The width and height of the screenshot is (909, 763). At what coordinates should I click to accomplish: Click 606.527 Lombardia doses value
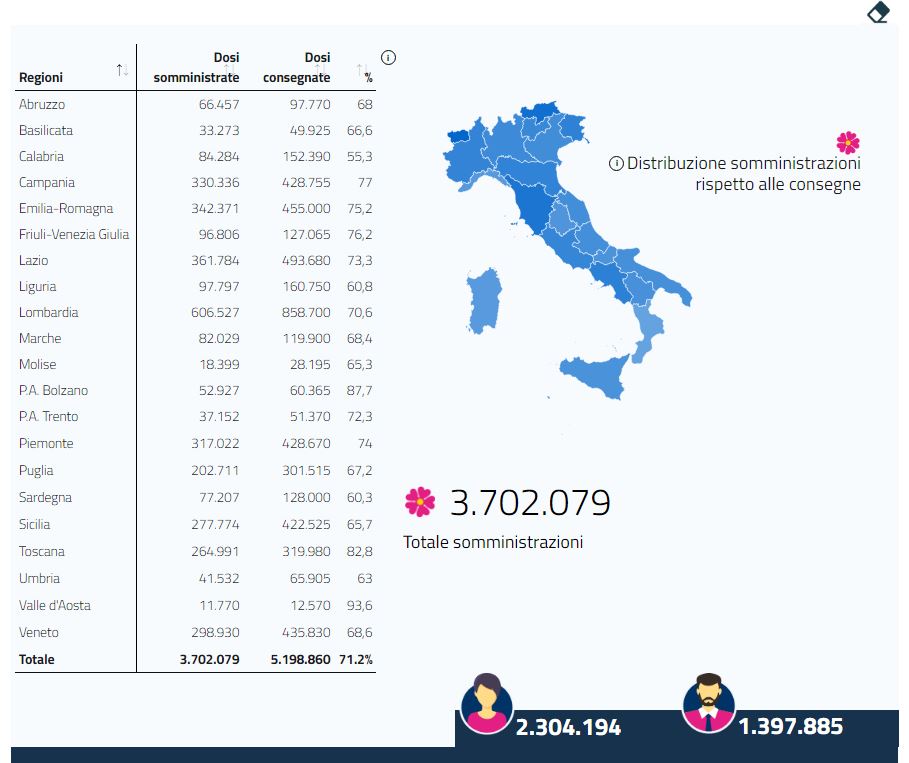pyautogui.click(x=215, y=313)
